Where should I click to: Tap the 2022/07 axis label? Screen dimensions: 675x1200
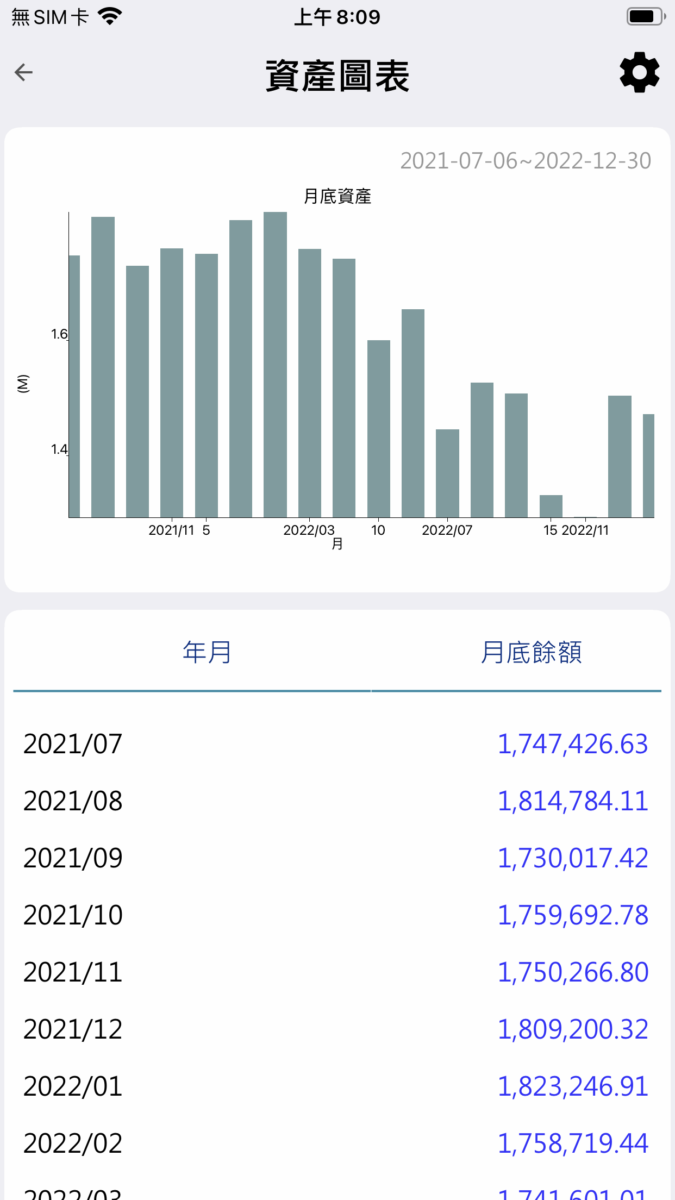pos(447,530)
